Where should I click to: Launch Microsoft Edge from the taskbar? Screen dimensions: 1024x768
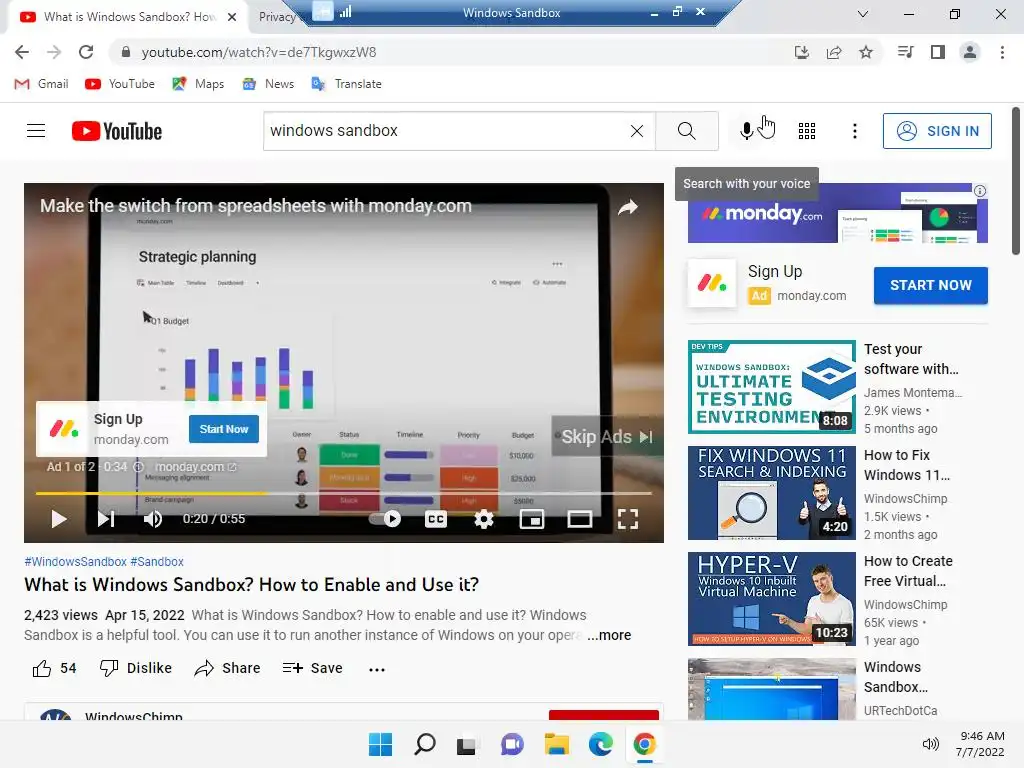coord(600,744)
